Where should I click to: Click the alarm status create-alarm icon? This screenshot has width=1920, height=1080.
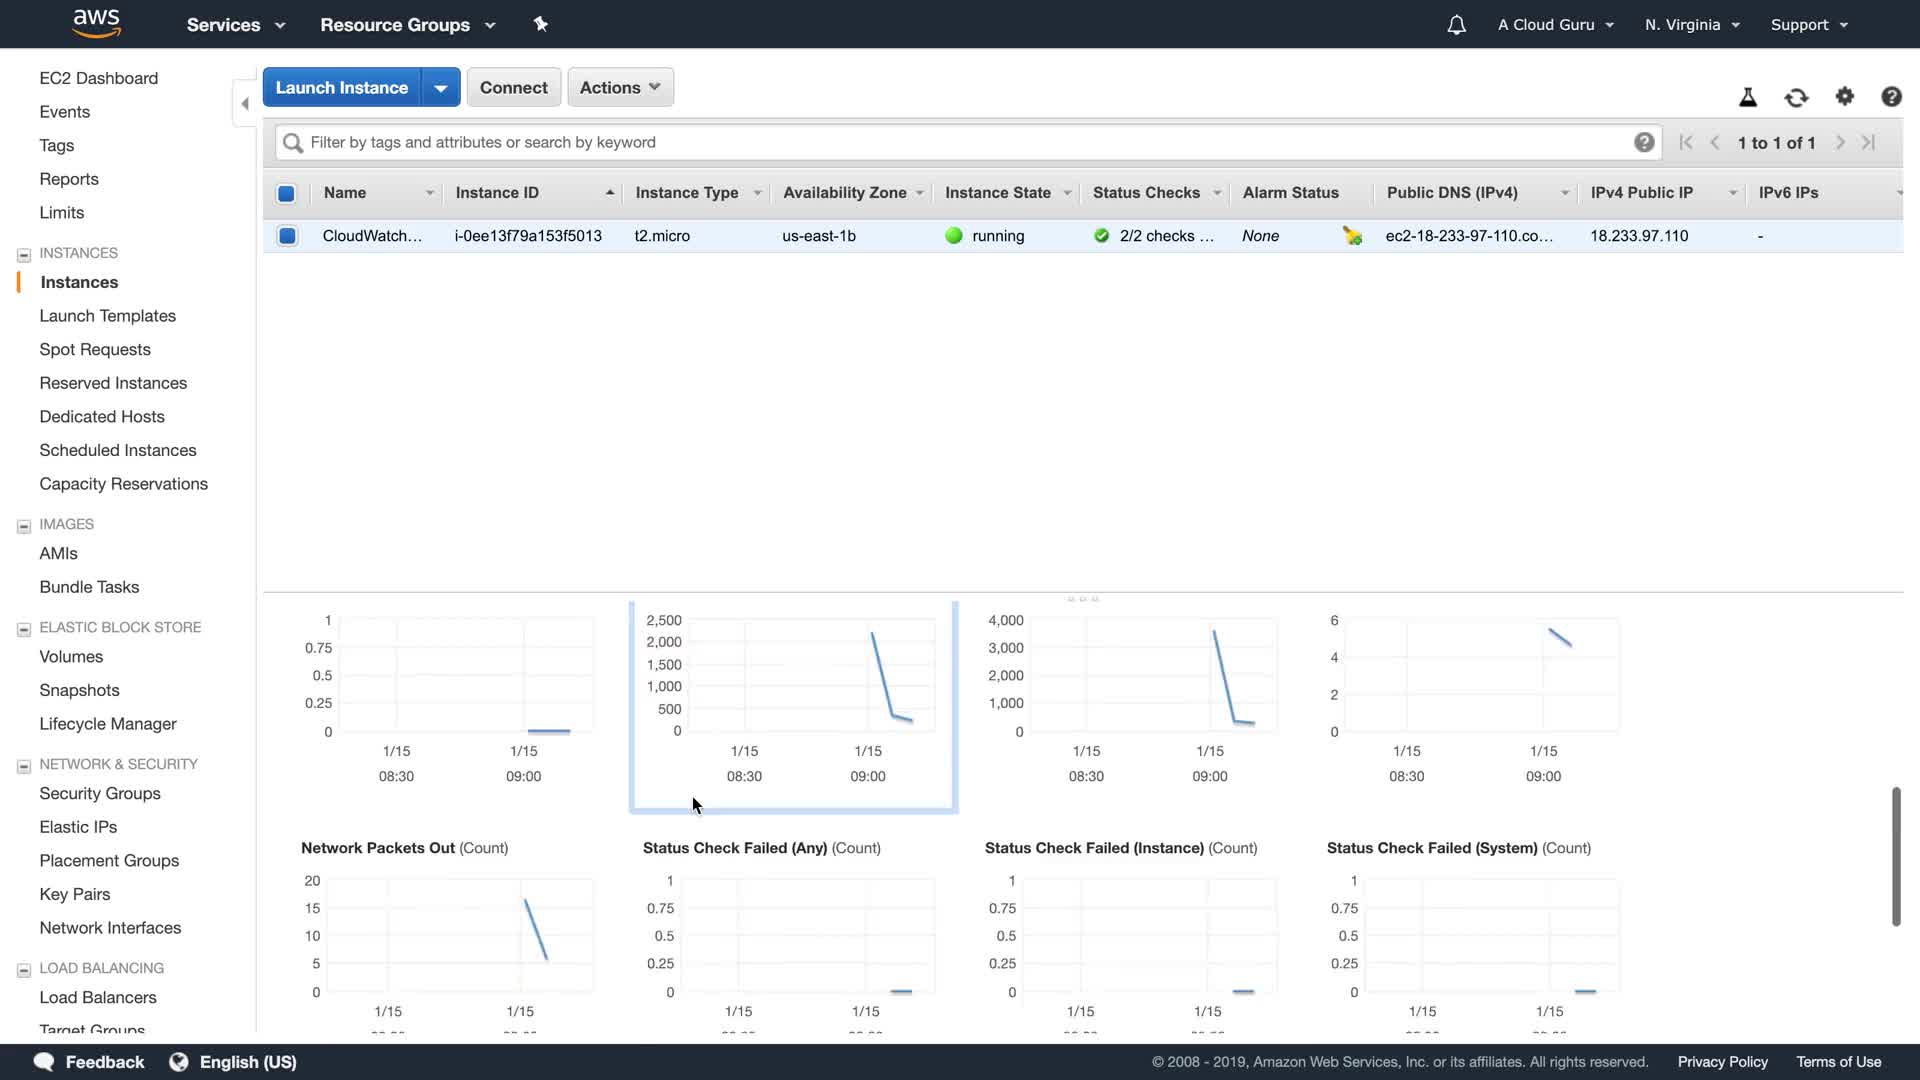click(x=1352, y=236)
